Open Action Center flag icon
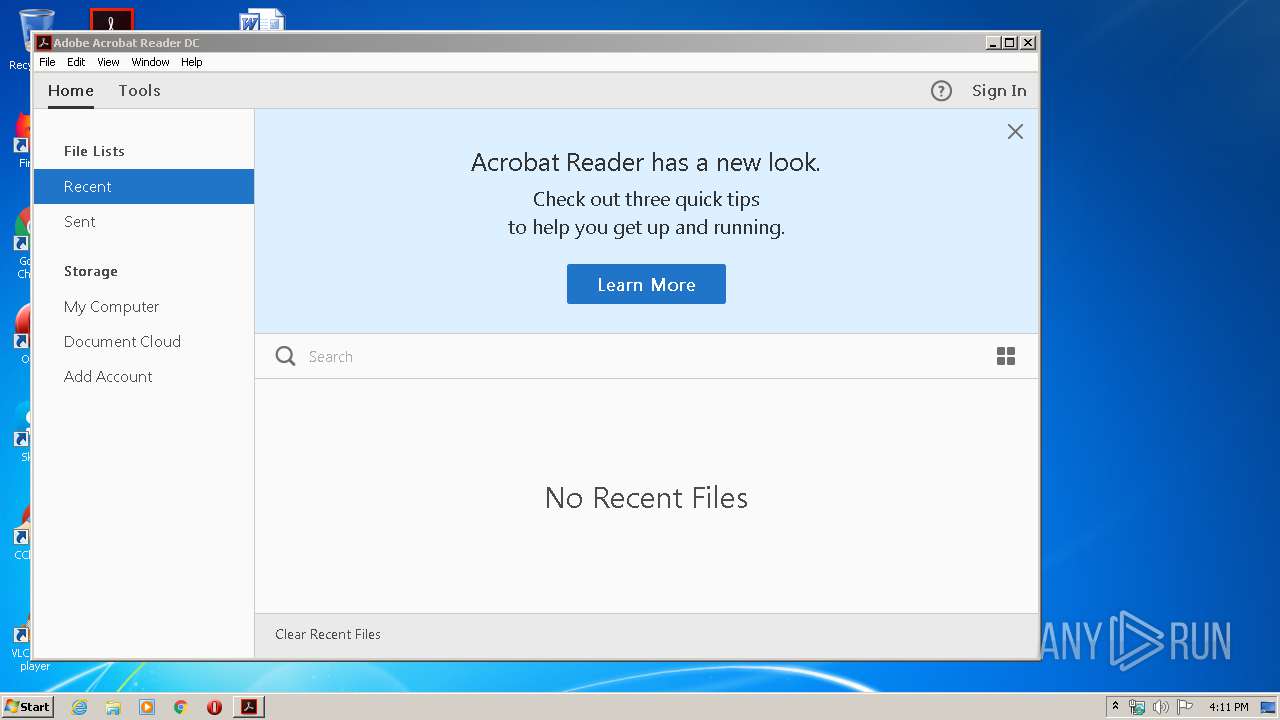This screenshot has width=1280, height=720. coord(1185,707)
